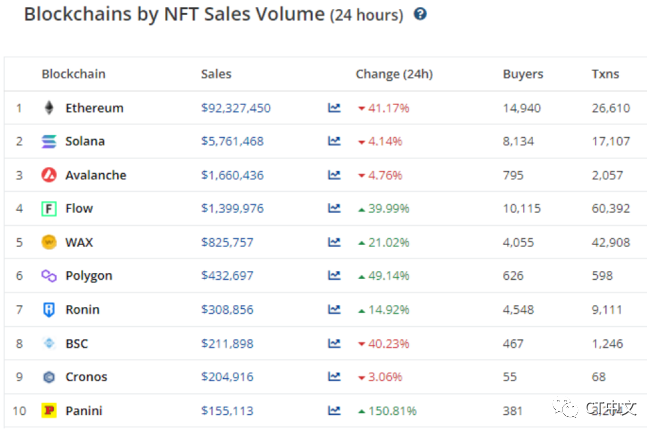Select the Polygon change value 49.14%

coord(388,276)
